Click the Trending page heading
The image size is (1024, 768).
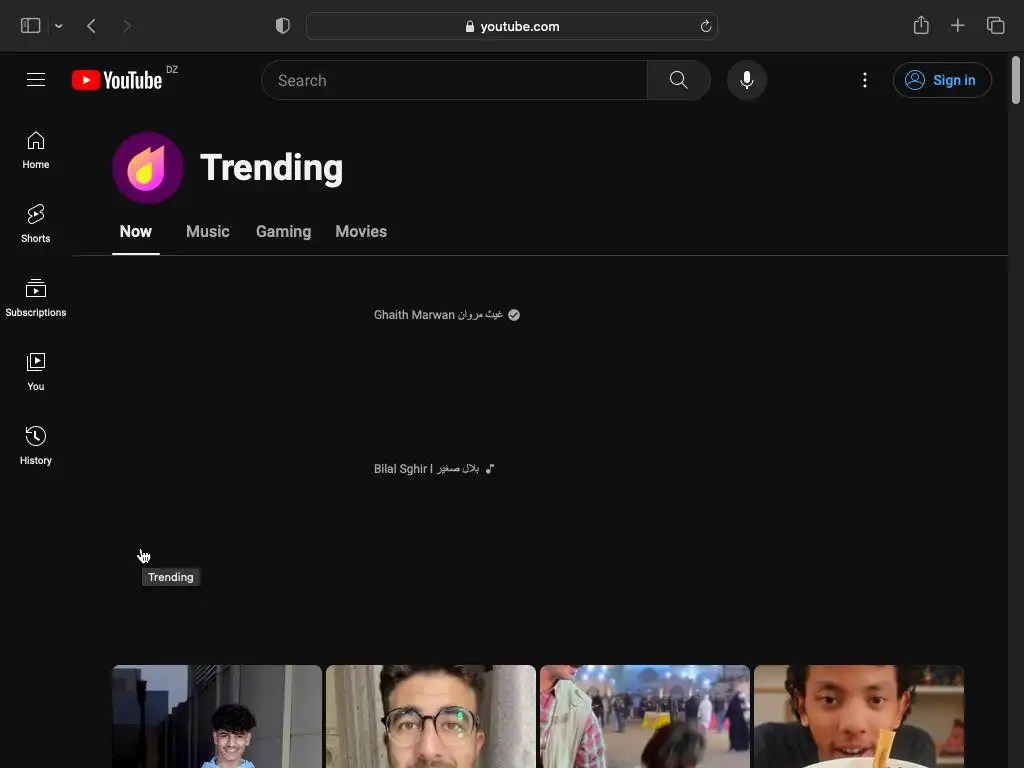271,168
